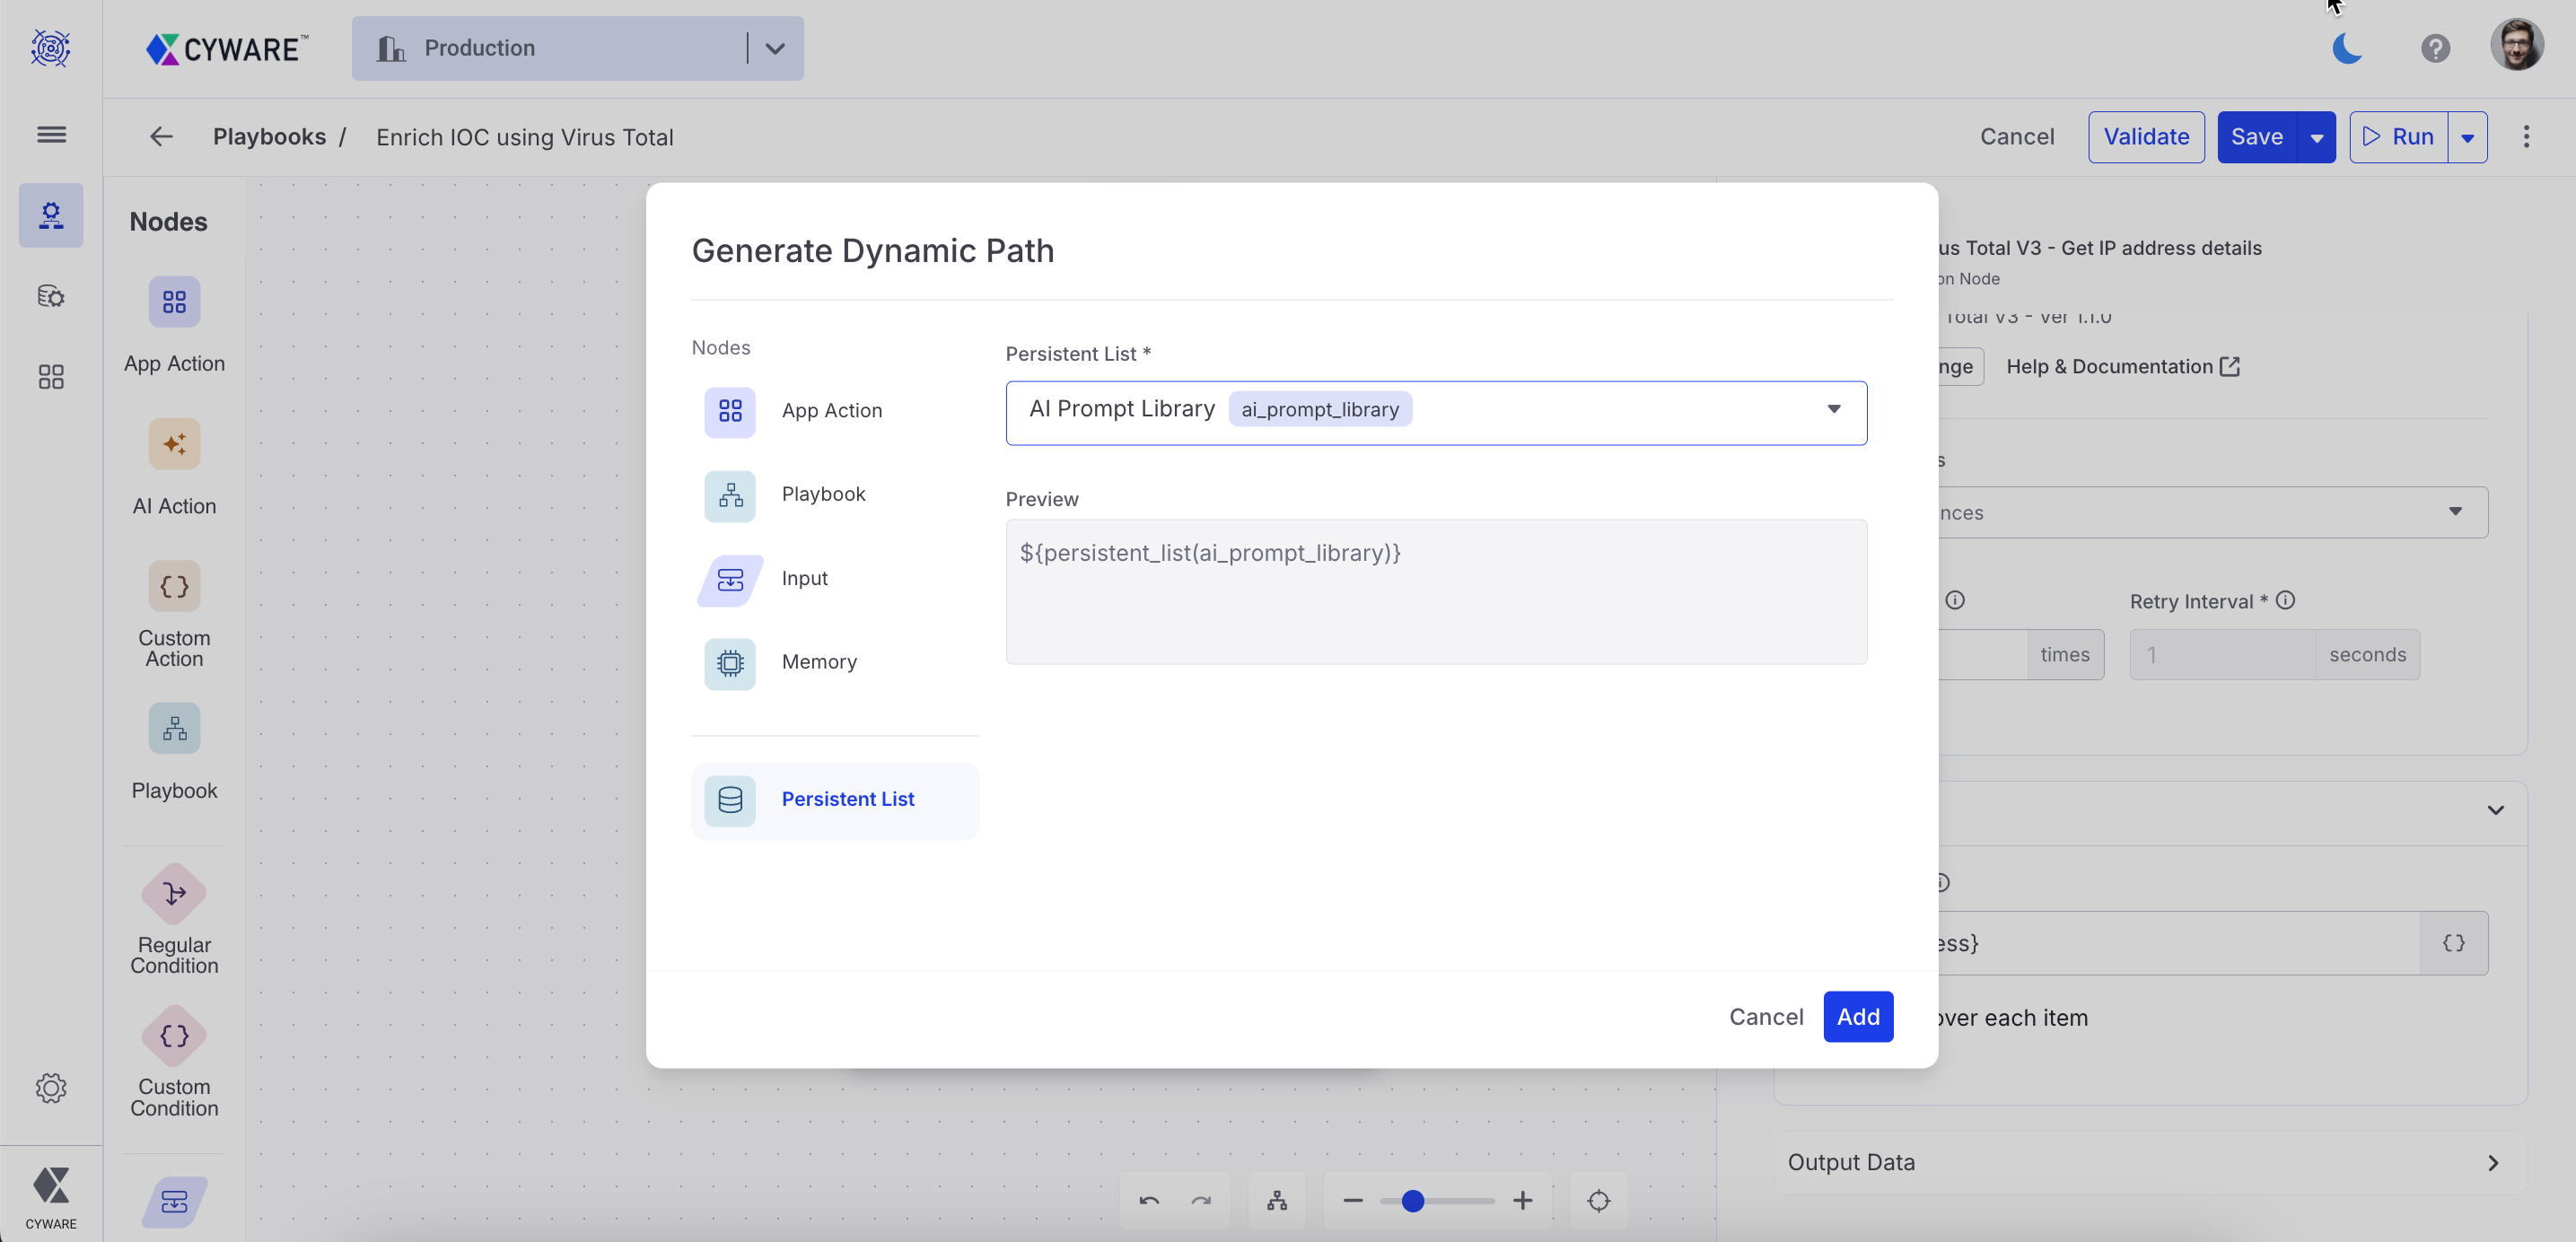Click the auto-arrange layout icon
This screenshot has width=2576, height=1242.
(x=1277, y=1200)
